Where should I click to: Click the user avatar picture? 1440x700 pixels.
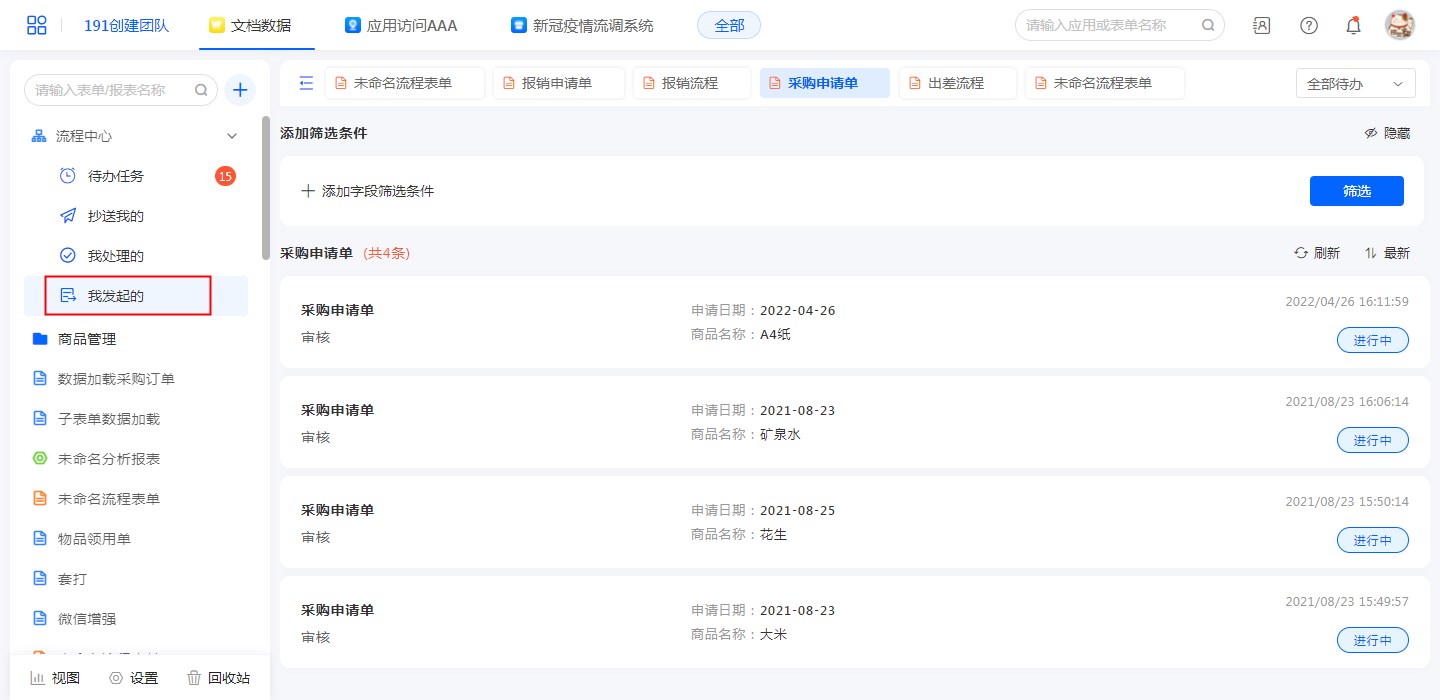(x=1399, y=25)
